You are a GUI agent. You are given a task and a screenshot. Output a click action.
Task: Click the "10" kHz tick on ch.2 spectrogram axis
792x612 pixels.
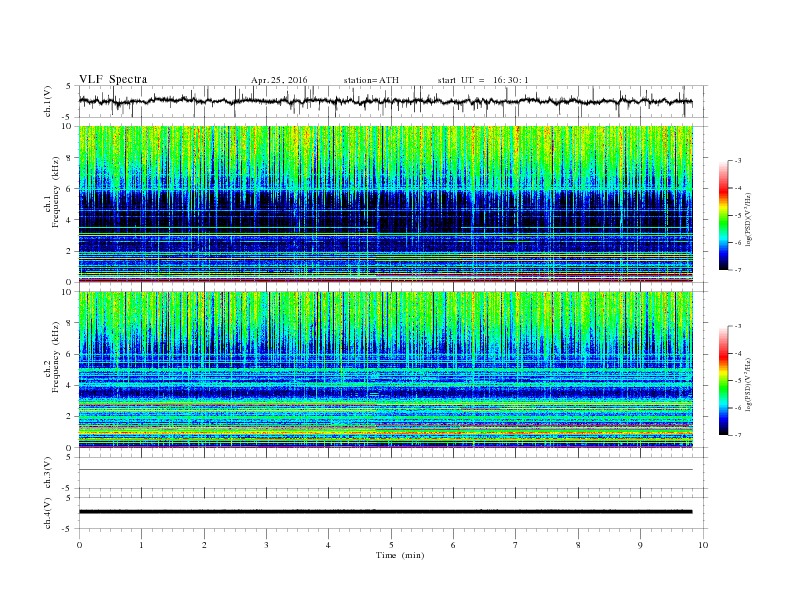[68, 292]
